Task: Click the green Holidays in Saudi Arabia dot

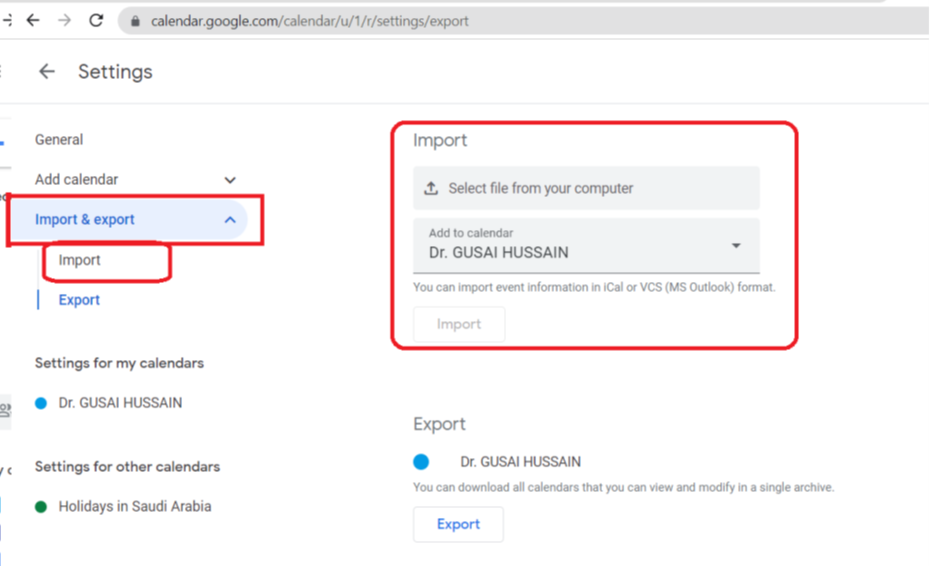Action: pyautogui.click(x=41, y=506)
